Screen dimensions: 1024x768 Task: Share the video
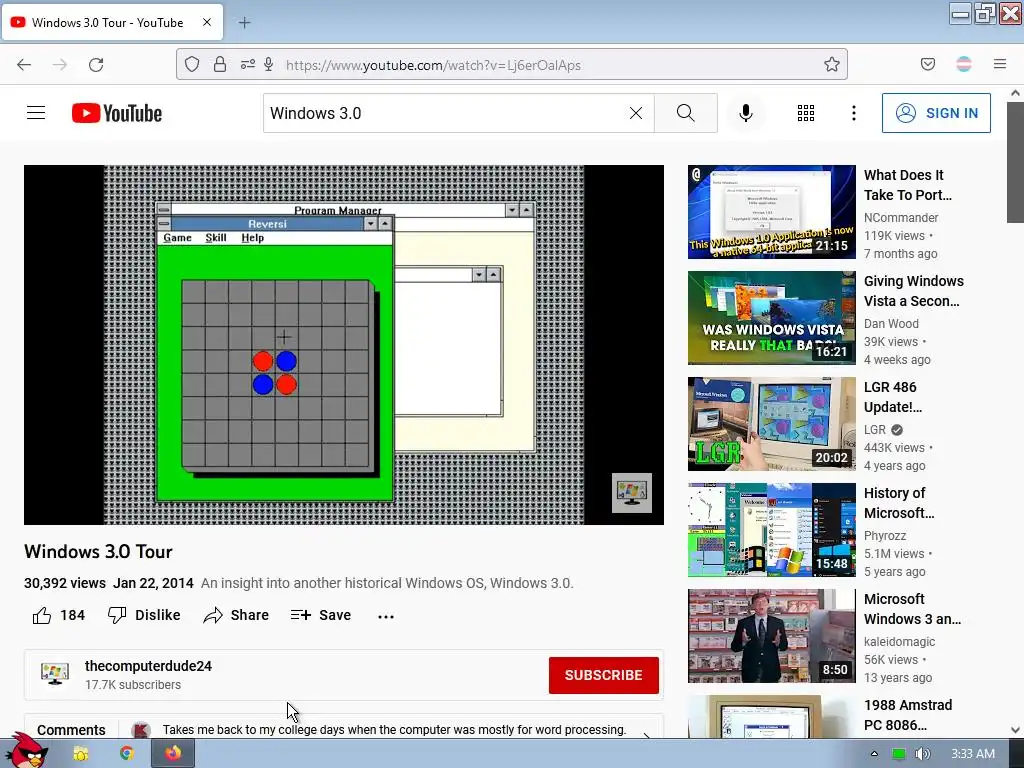(236, 615)
